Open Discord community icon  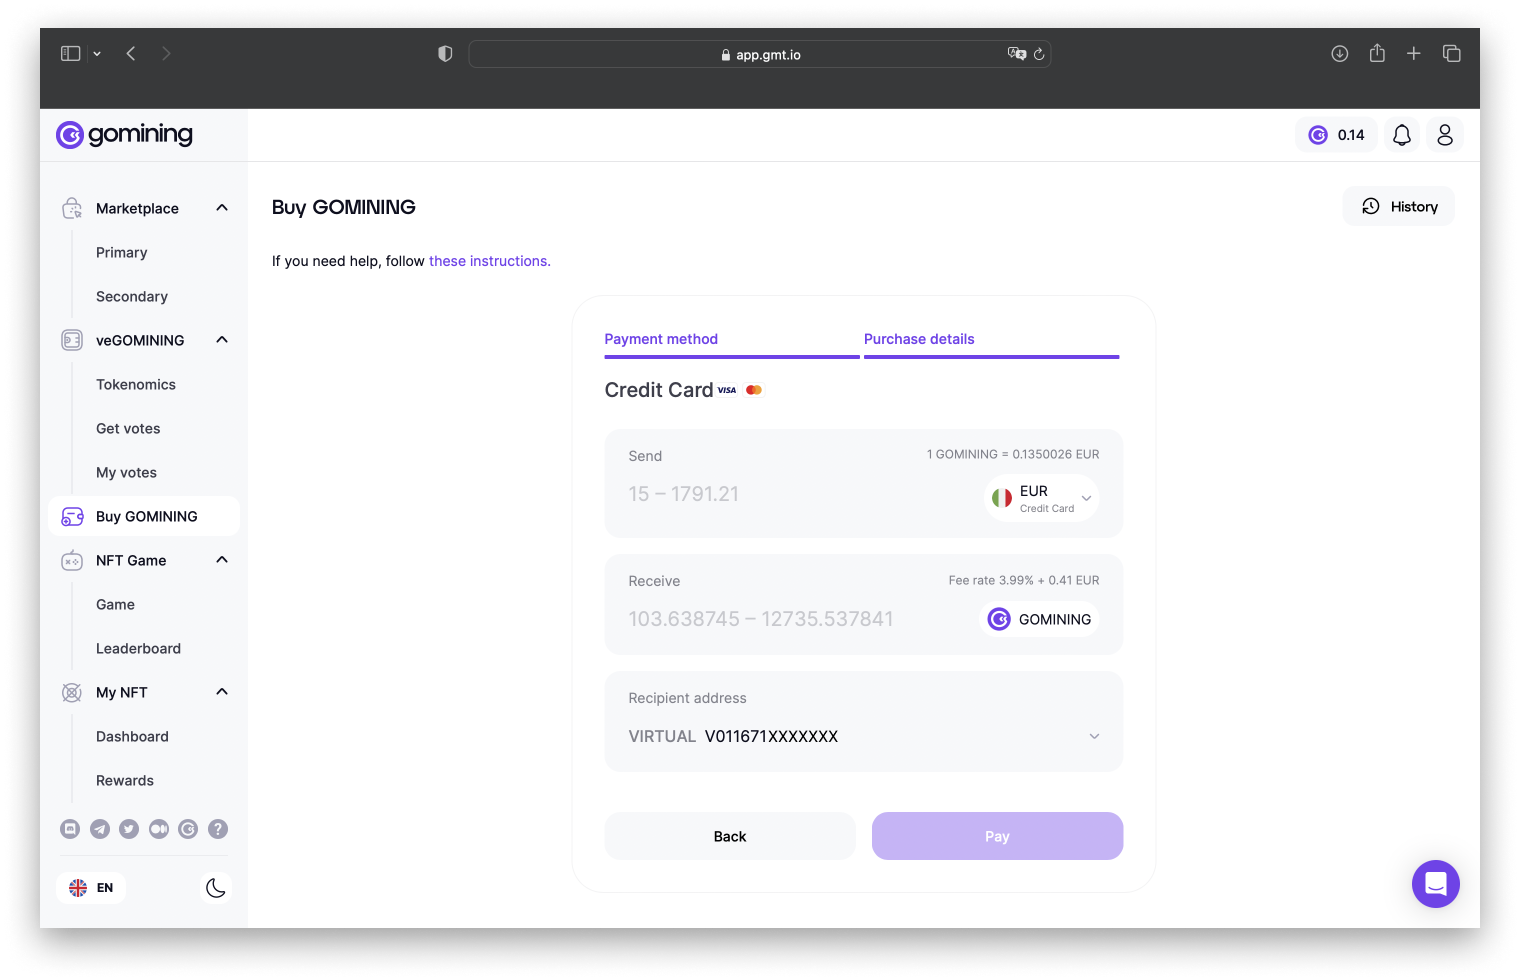coord(70,829)
